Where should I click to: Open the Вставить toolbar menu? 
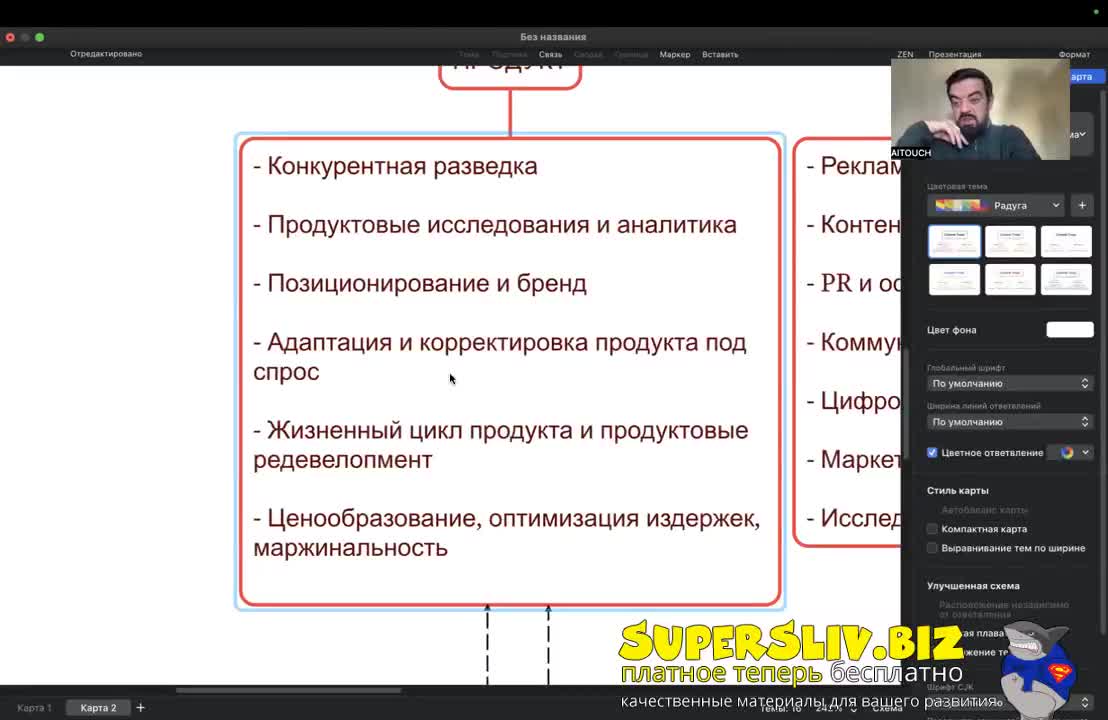click(x=720, y=54)
